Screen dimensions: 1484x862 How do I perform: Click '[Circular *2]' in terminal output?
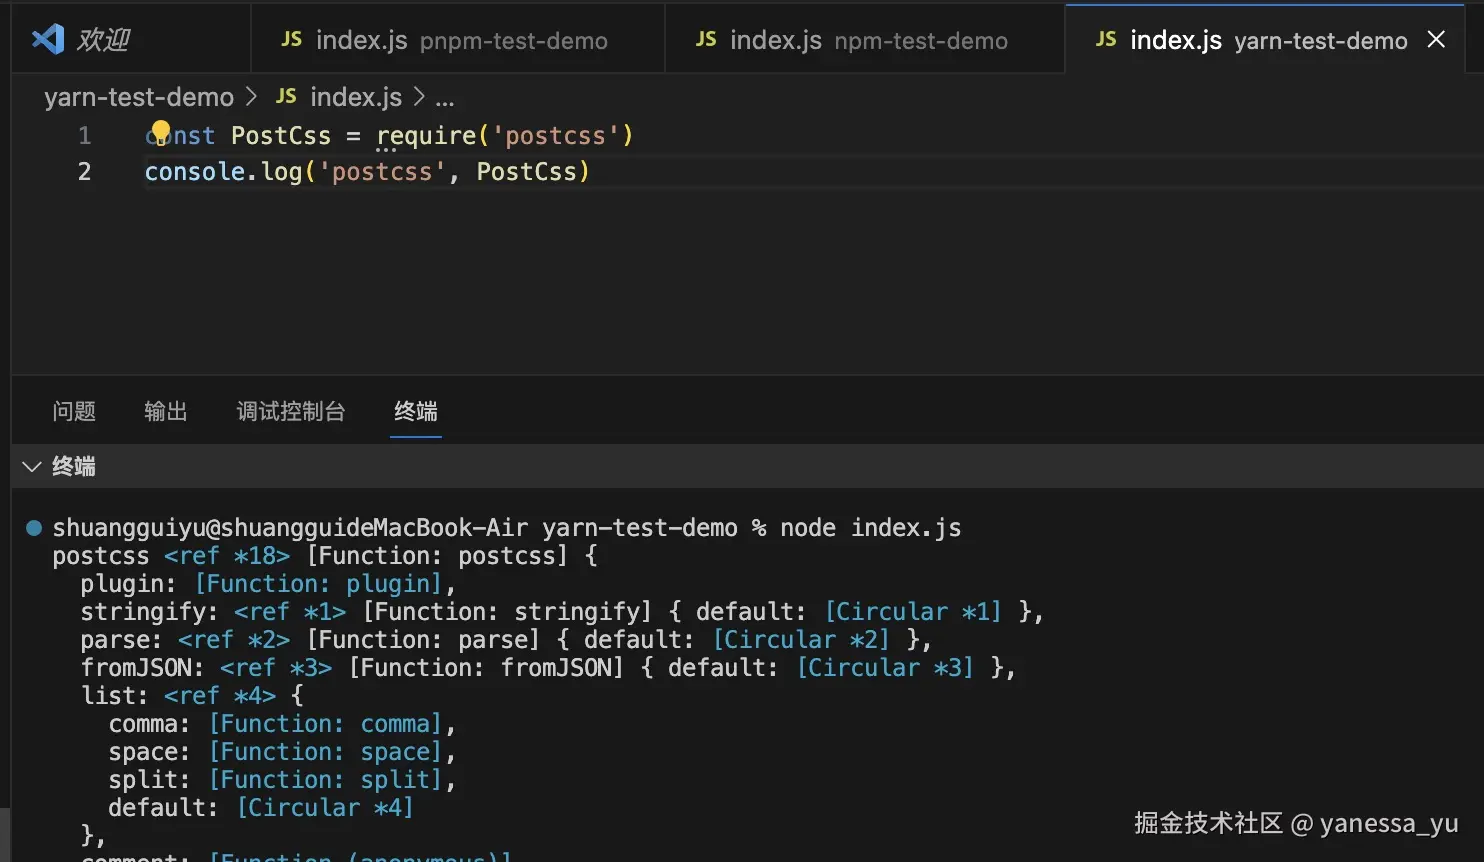801,640
